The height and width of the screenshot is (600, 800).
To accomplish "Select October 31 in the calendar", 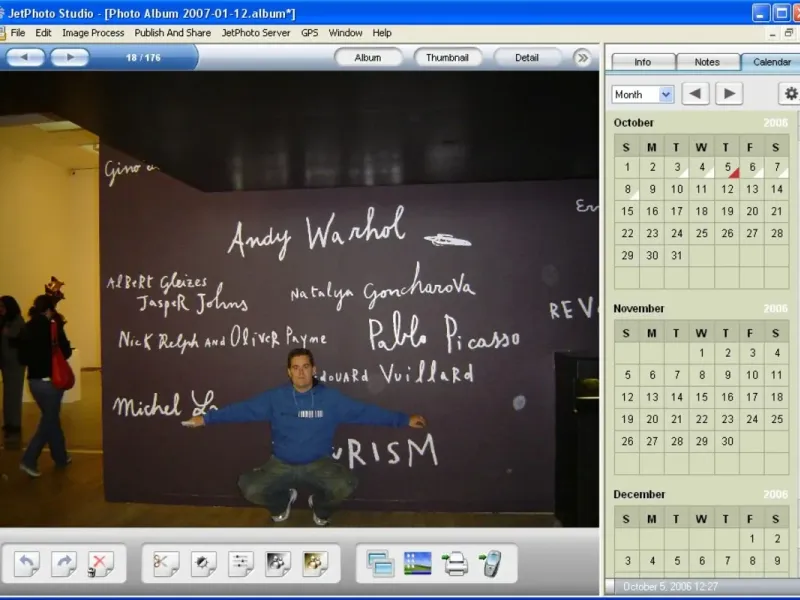I will [x=677, y=256].
